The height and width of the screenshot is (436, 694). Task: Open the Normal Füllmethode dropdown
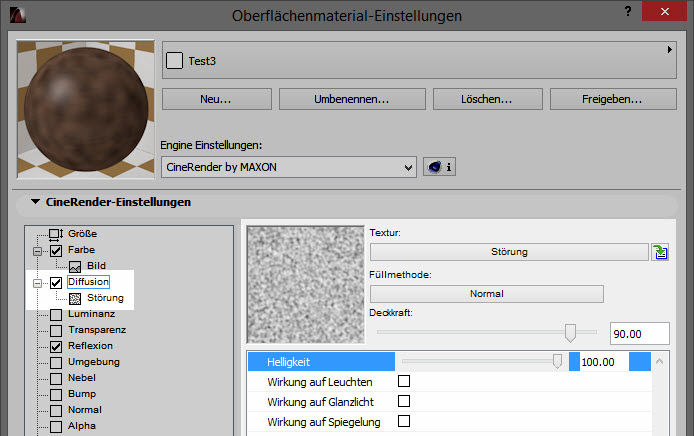486,294
